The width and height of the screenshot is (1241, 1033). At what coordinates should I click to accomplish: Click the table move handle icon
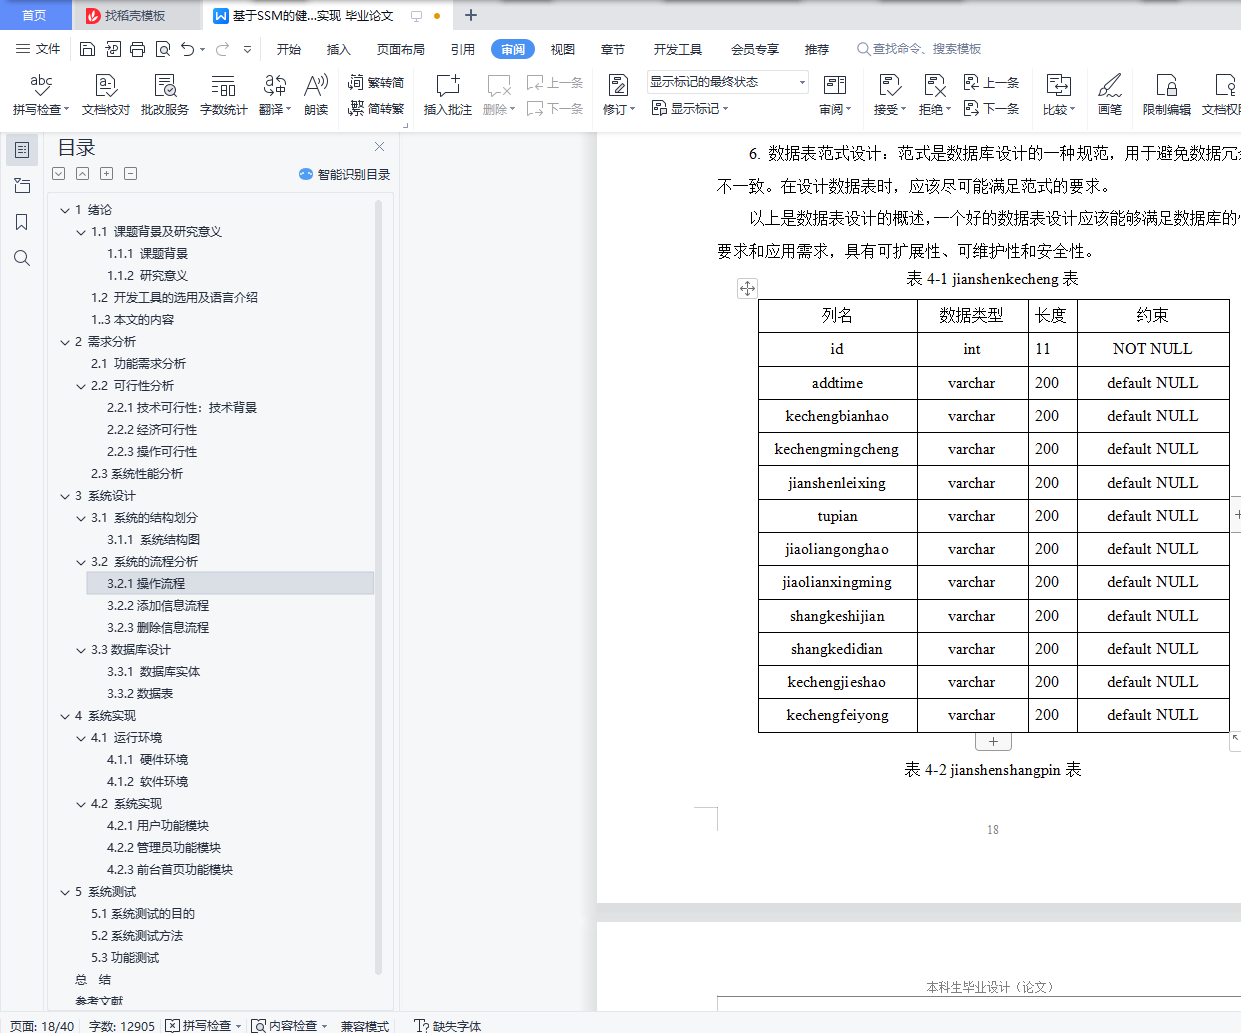(x=747, y=289)
